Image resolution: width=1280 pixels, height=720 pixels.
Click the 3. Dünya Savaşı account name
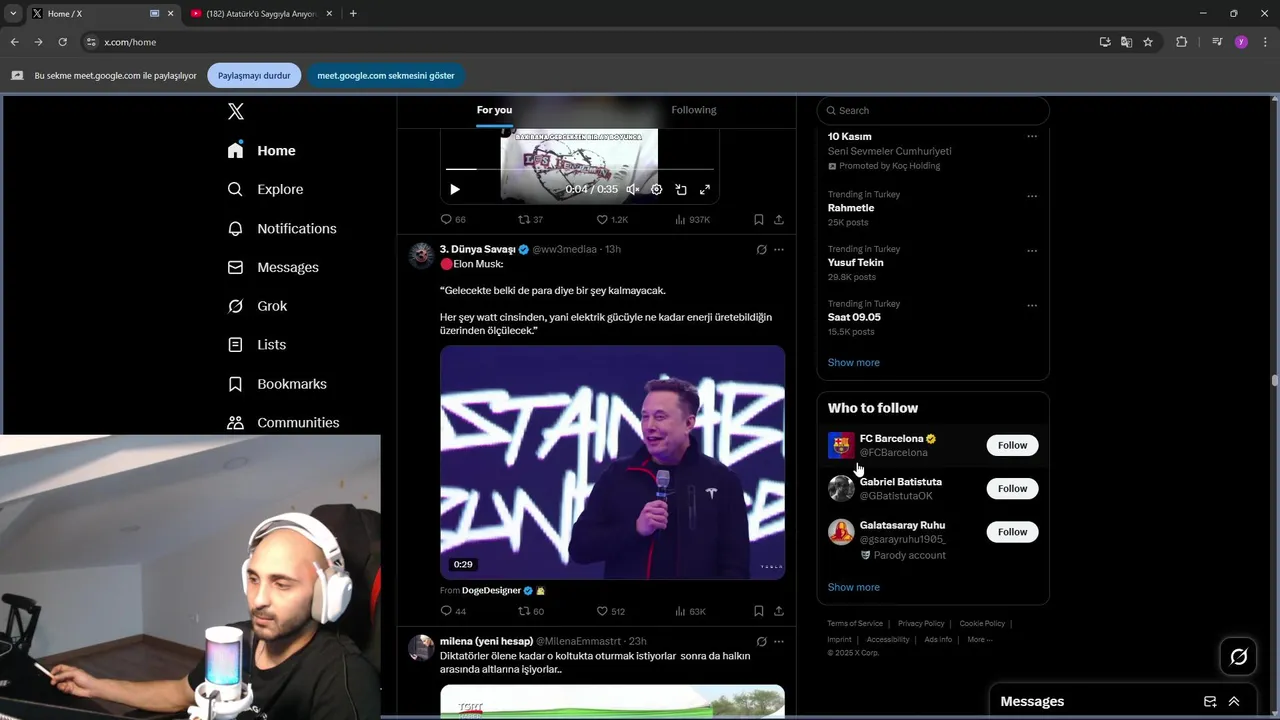(478, 249)
